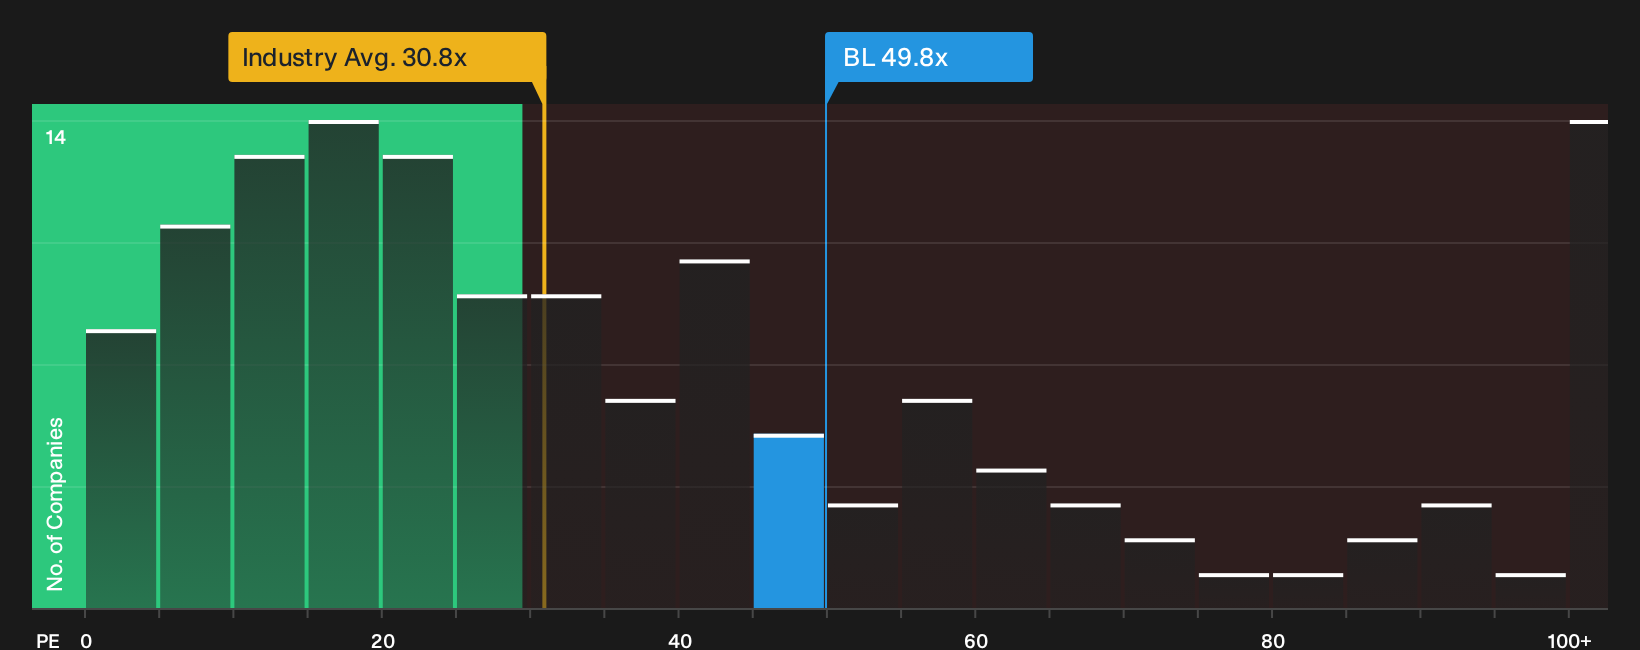Click the 'No. of Companies' axis label
The height and width of the screenshot is (650, 1640).
[x=55, y=503]
